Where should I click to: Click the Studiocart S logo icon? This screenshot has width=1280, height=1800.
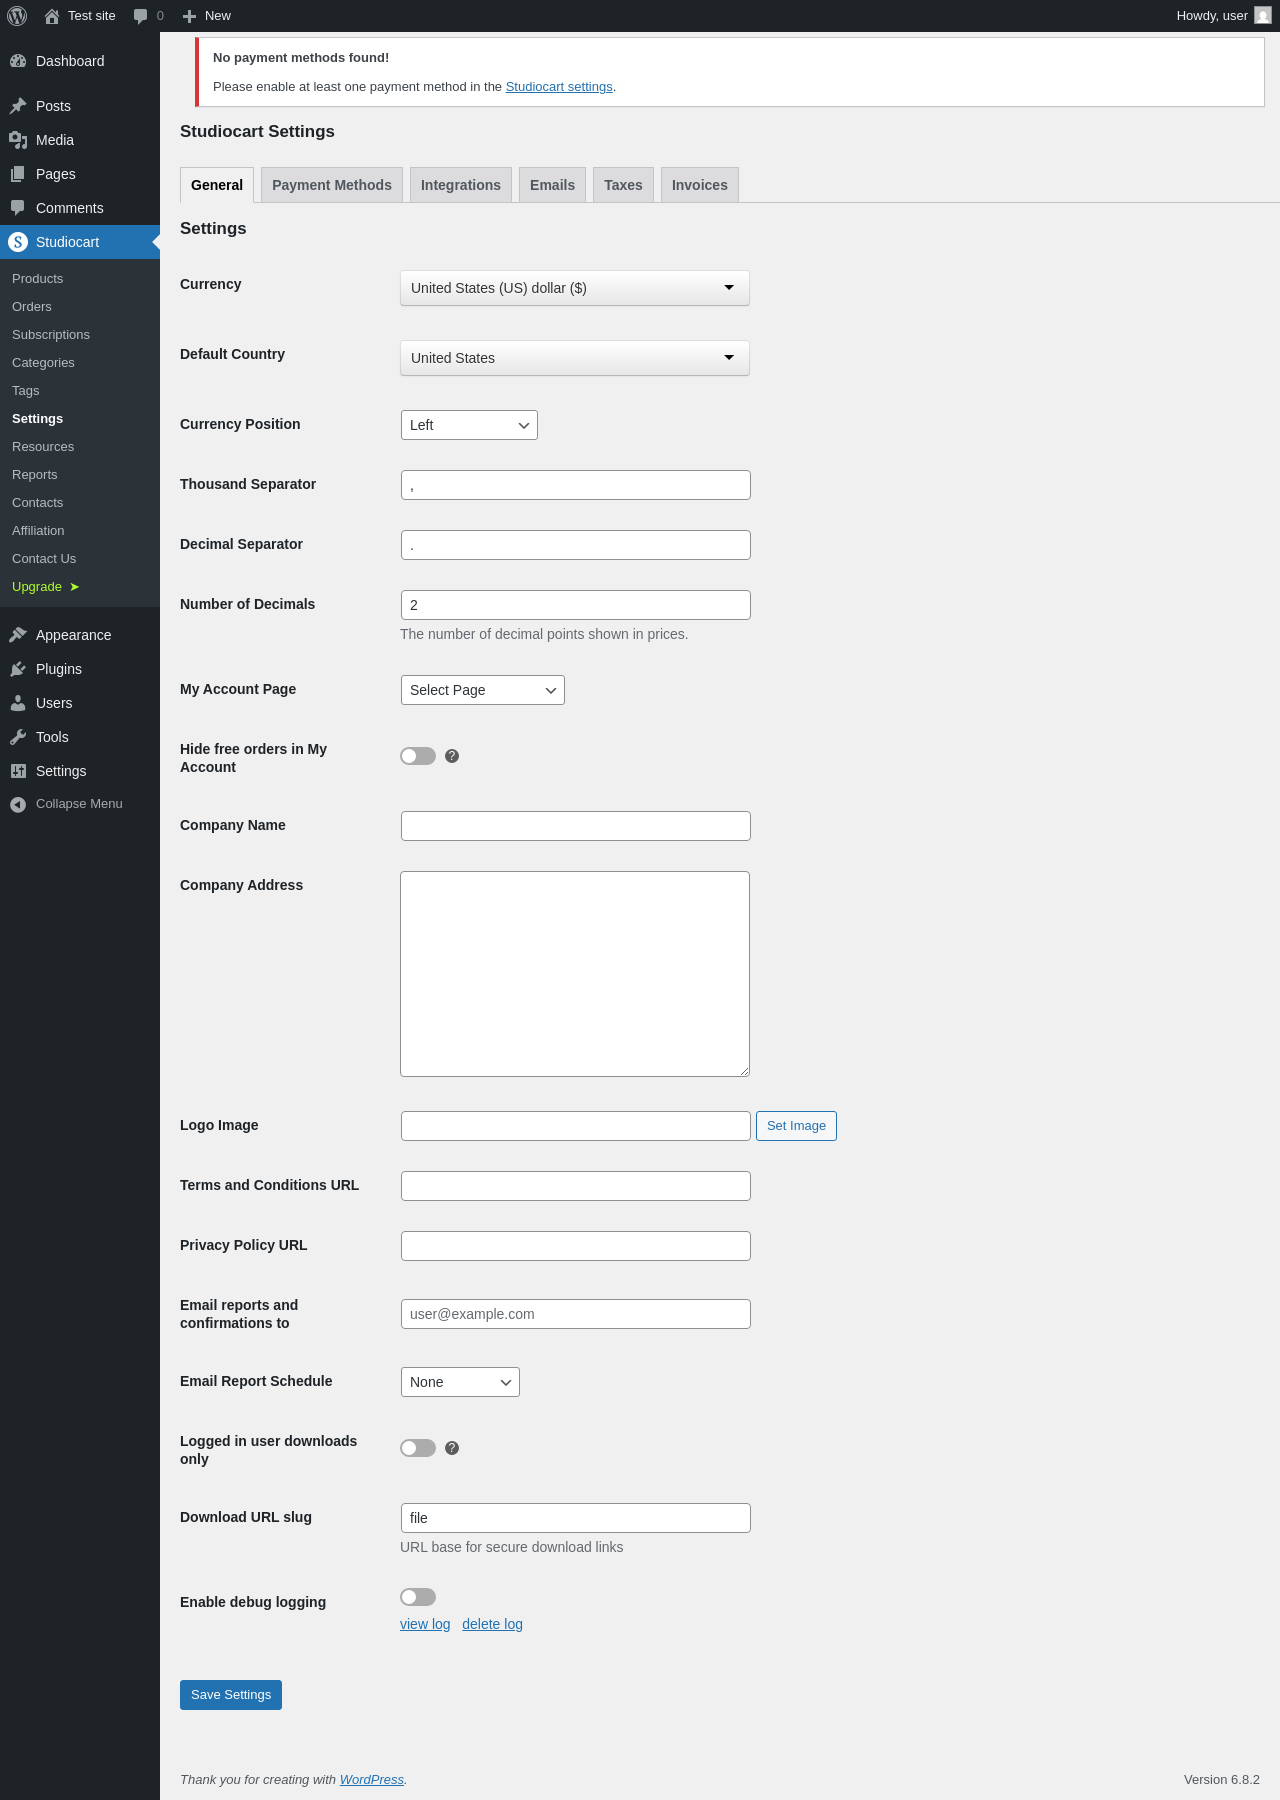(18, 242)
